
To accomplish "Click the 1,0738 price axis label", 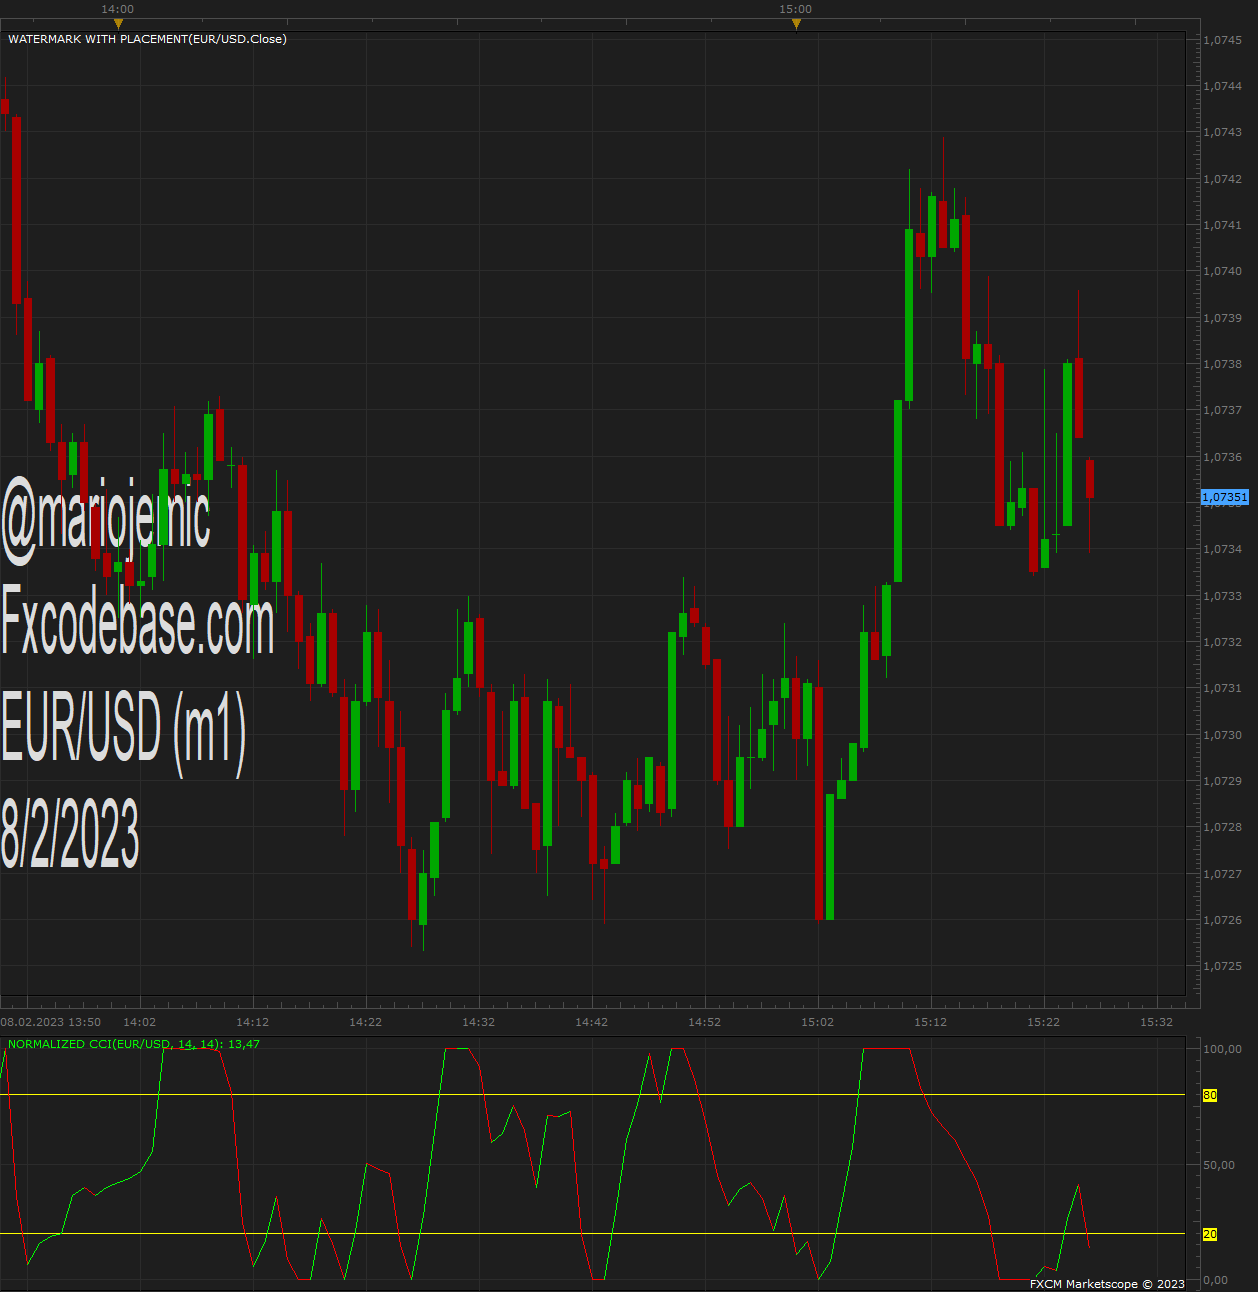I will tap(1222, 364).
